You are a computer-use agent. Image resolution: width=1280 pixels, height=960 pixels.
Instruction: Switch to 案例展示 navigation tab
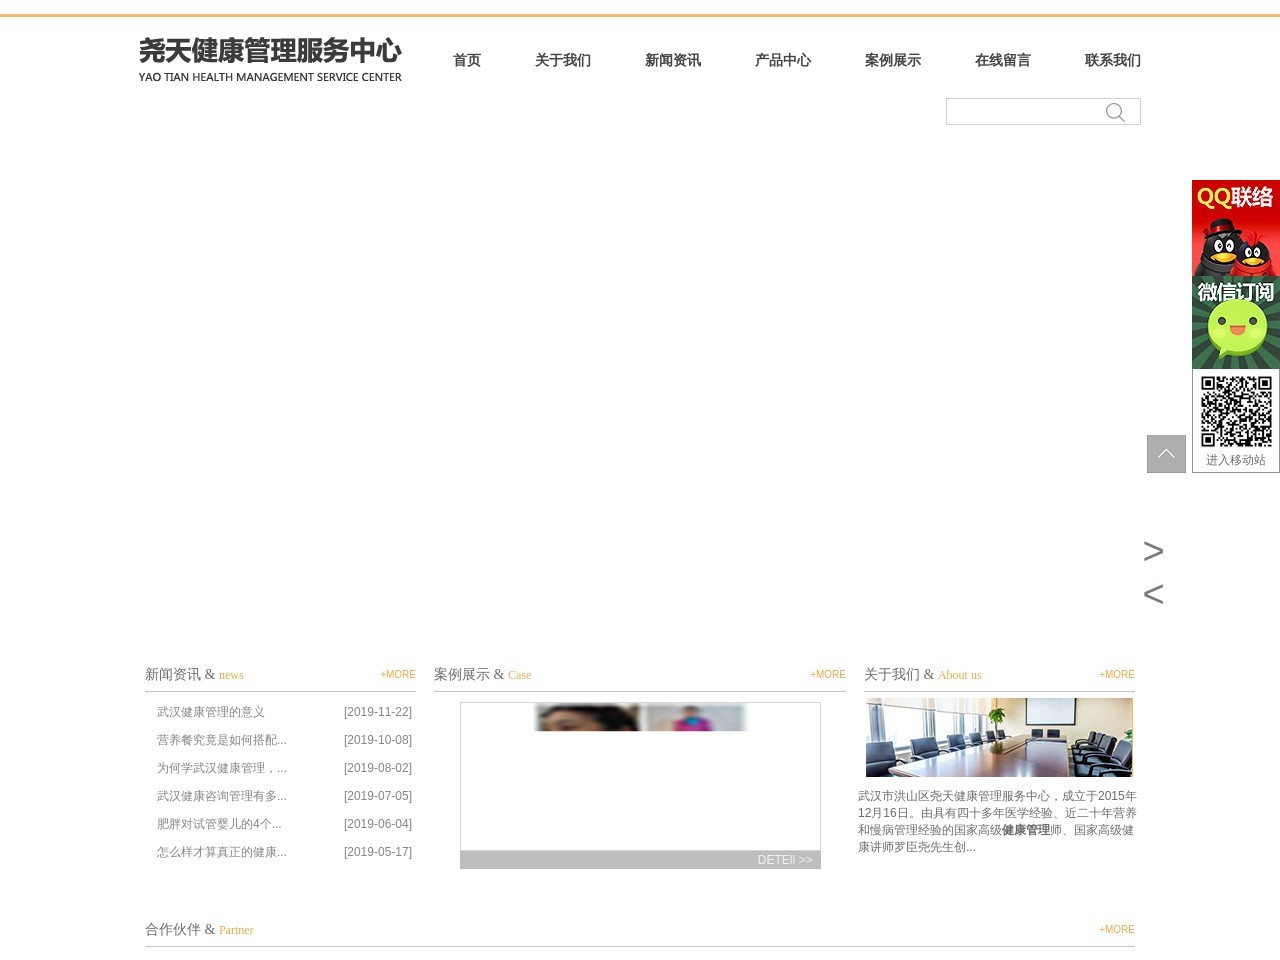point(893,60)
